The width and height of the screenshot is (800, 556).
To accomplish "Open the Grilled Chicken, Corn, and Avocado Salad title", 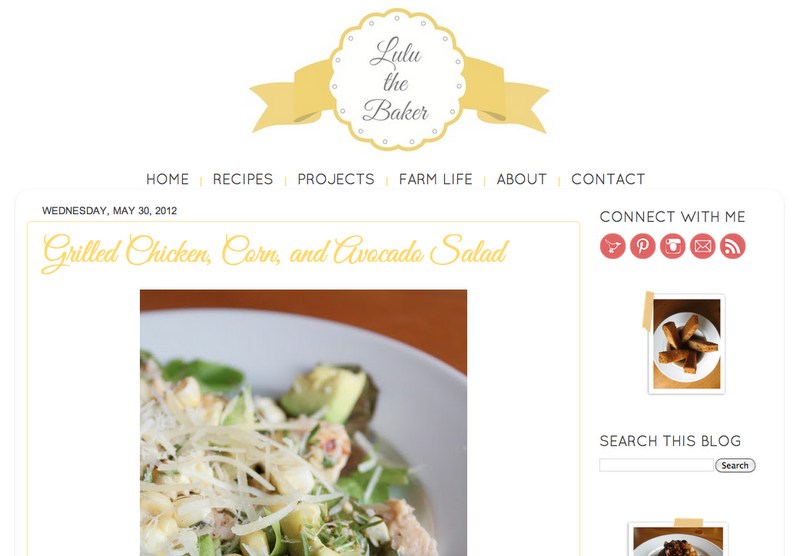I will tap(275, 252).
